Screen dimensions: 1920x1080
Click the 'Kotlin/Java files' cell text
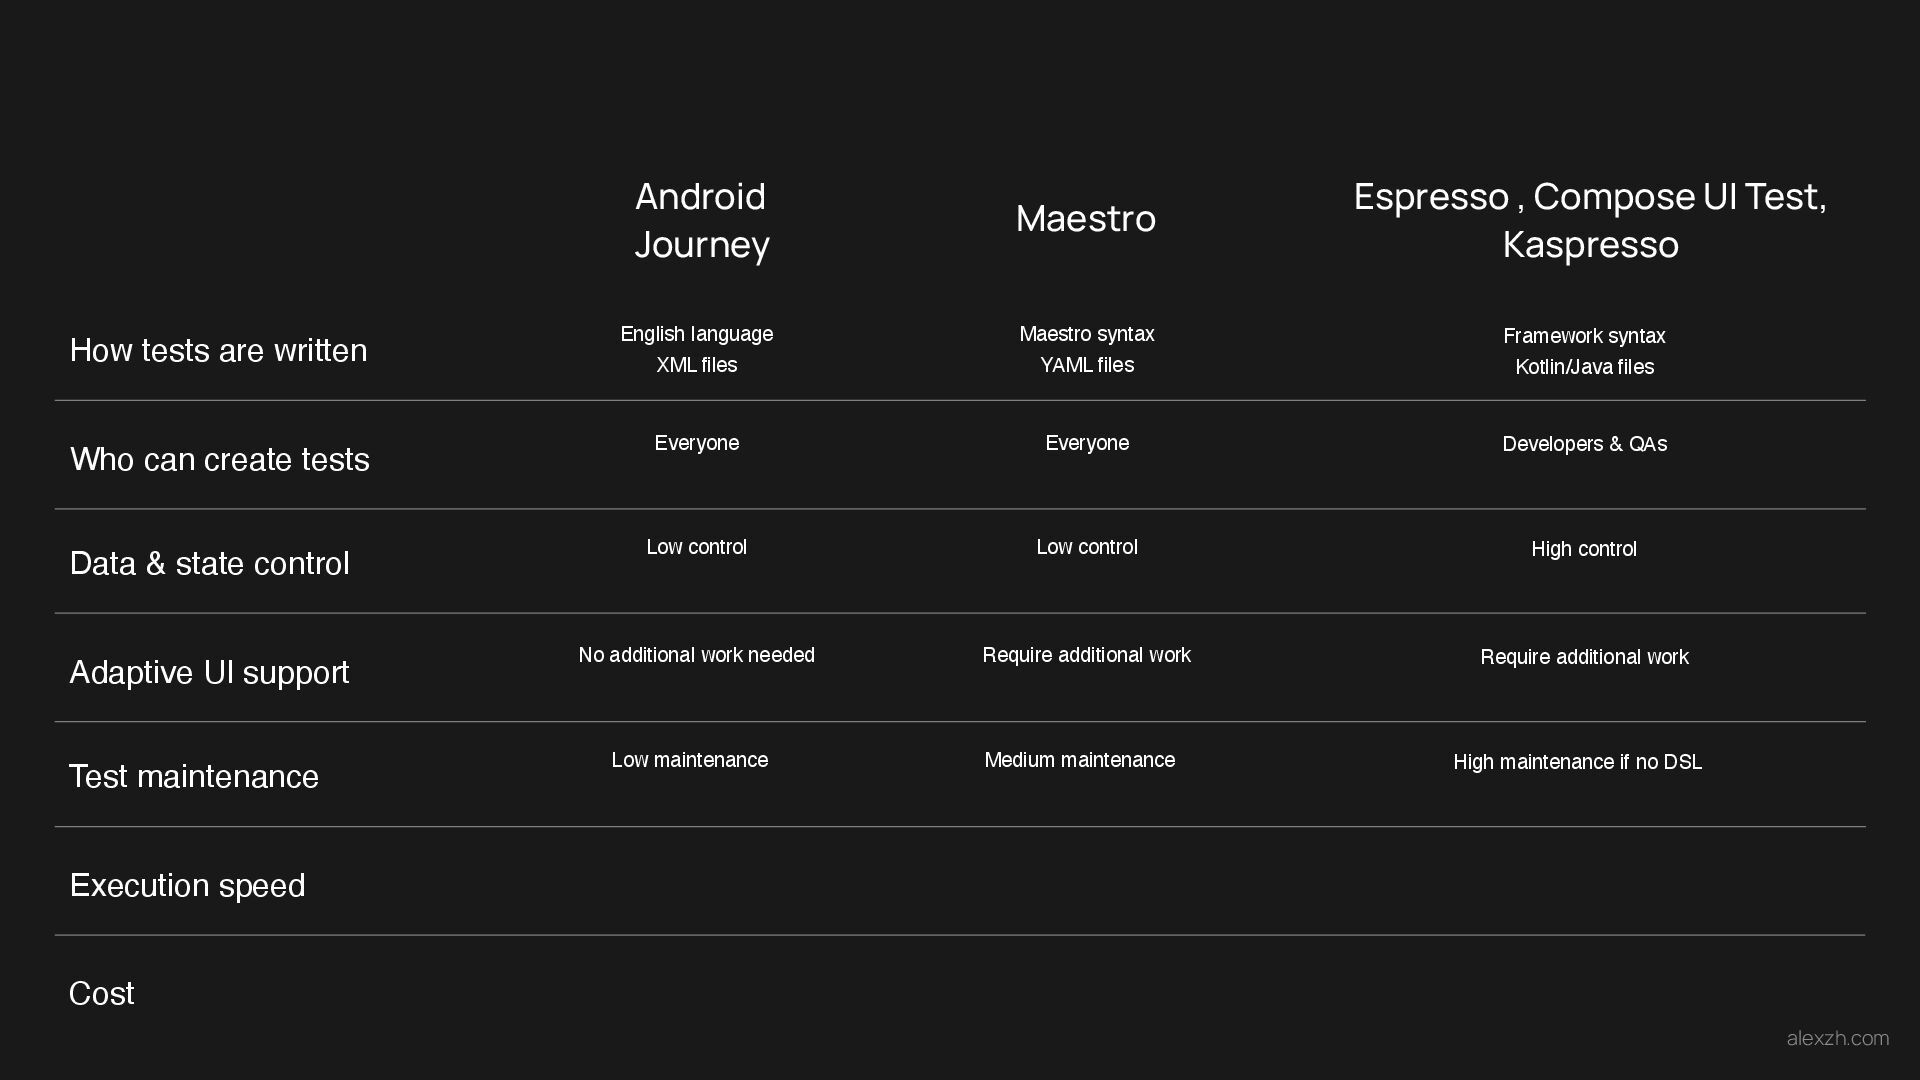pyautogui.click(x=1584, y=367)
